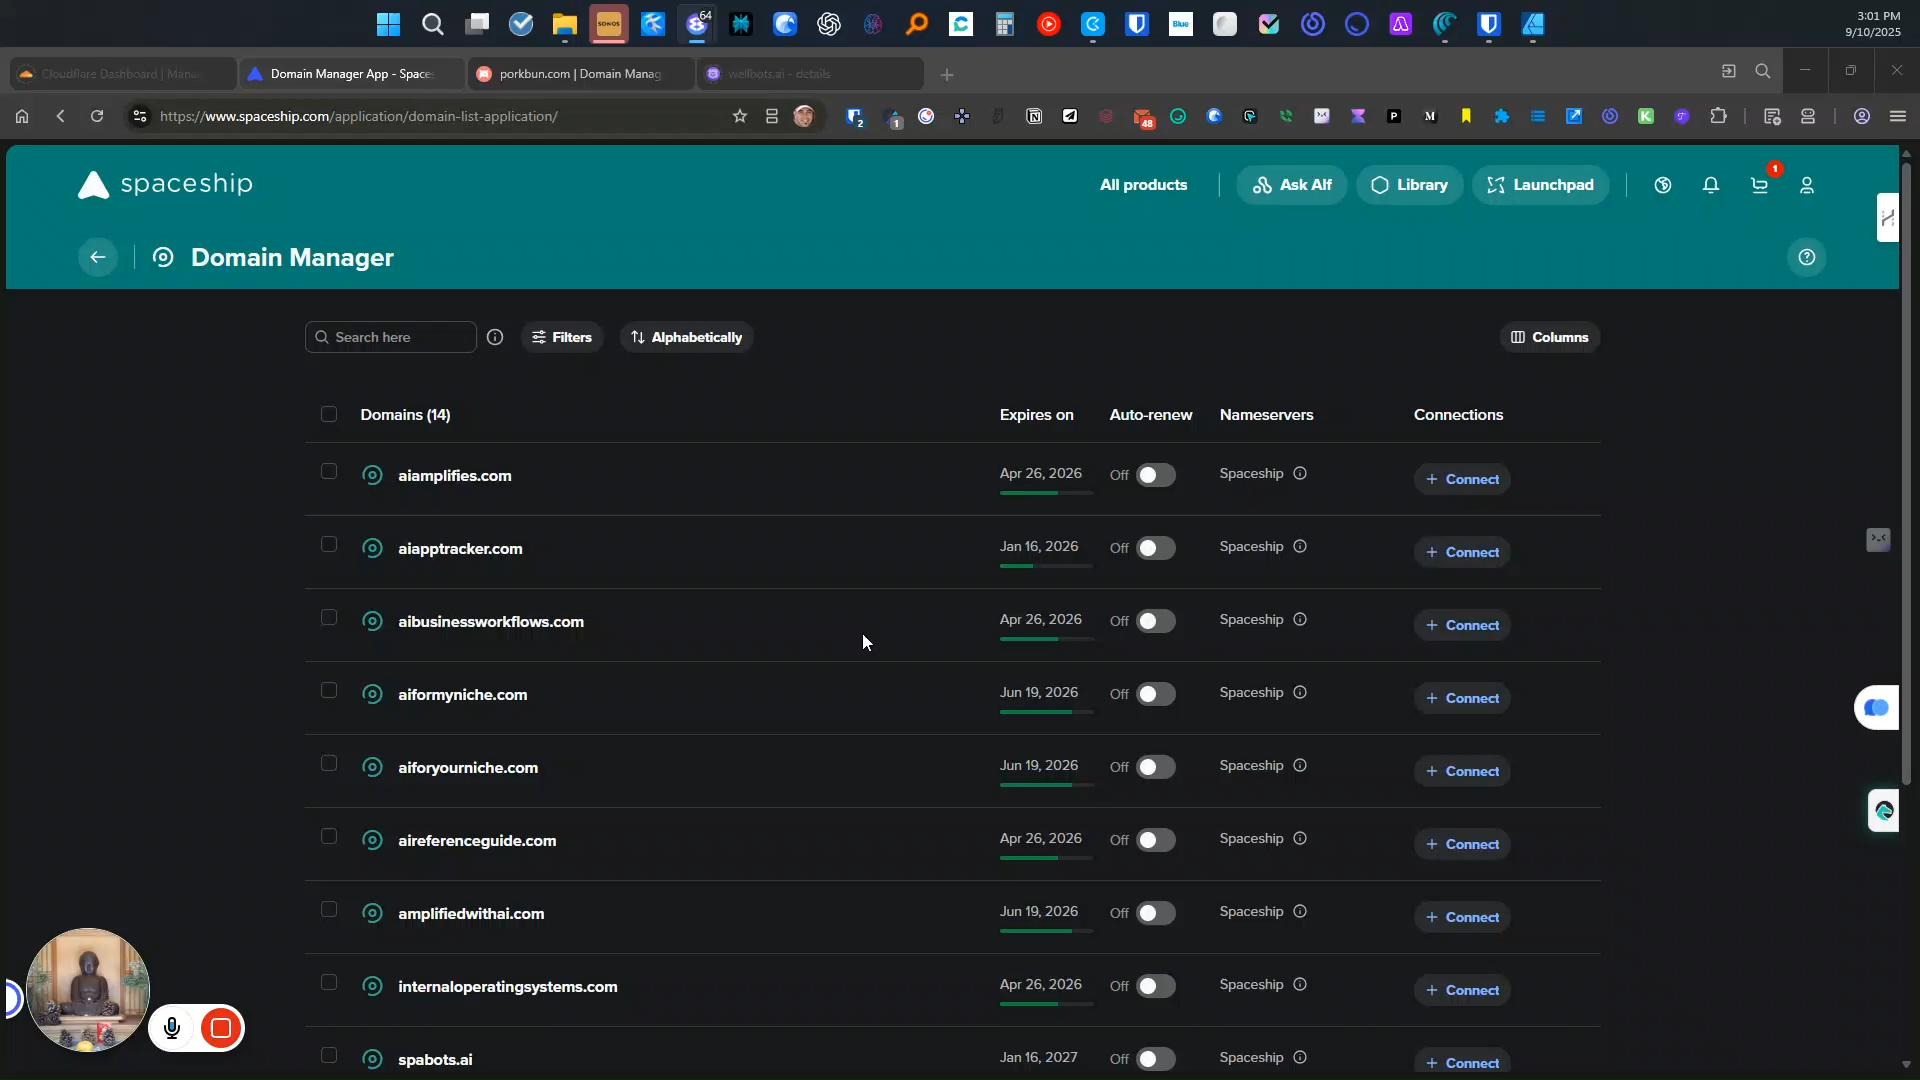The width and height of the screenshot is (1920, 1080).
Task: Click the search info icon
Action: pos(495,338)
